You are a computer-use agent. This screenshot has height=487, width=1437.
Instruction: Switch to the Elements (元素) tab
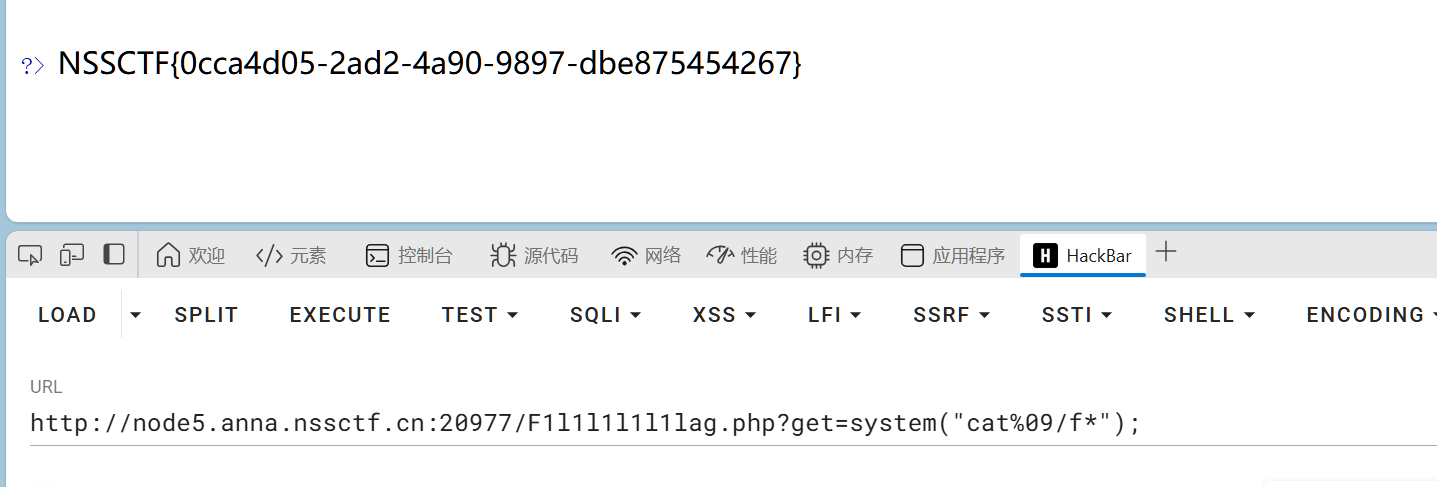[291, 256]
